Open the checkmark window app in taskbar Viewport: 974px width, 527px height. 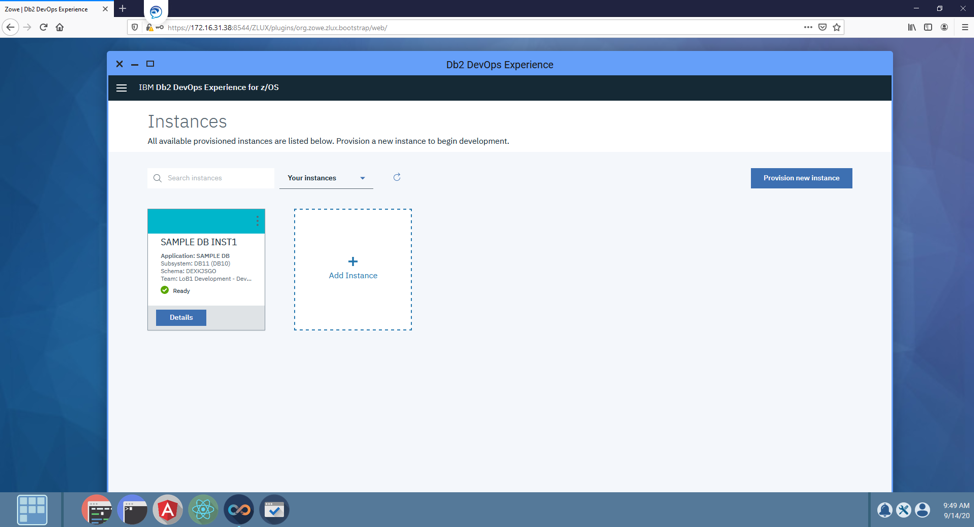pos(274,510)
